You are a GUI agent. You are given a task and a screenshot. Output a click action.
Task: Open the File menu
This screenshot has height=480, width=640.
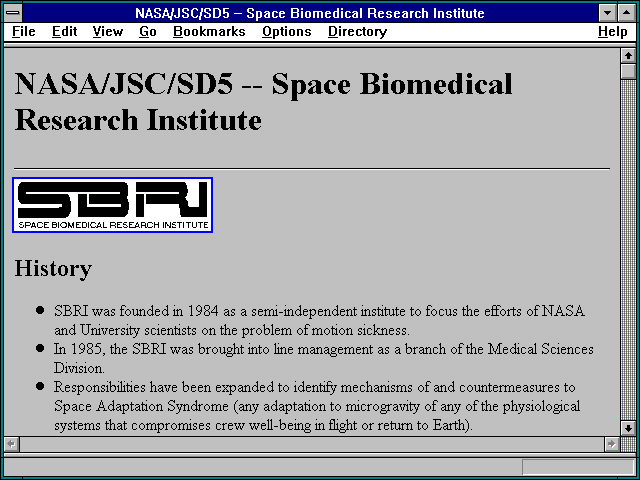pyautogui.click(x=24, y=31)
